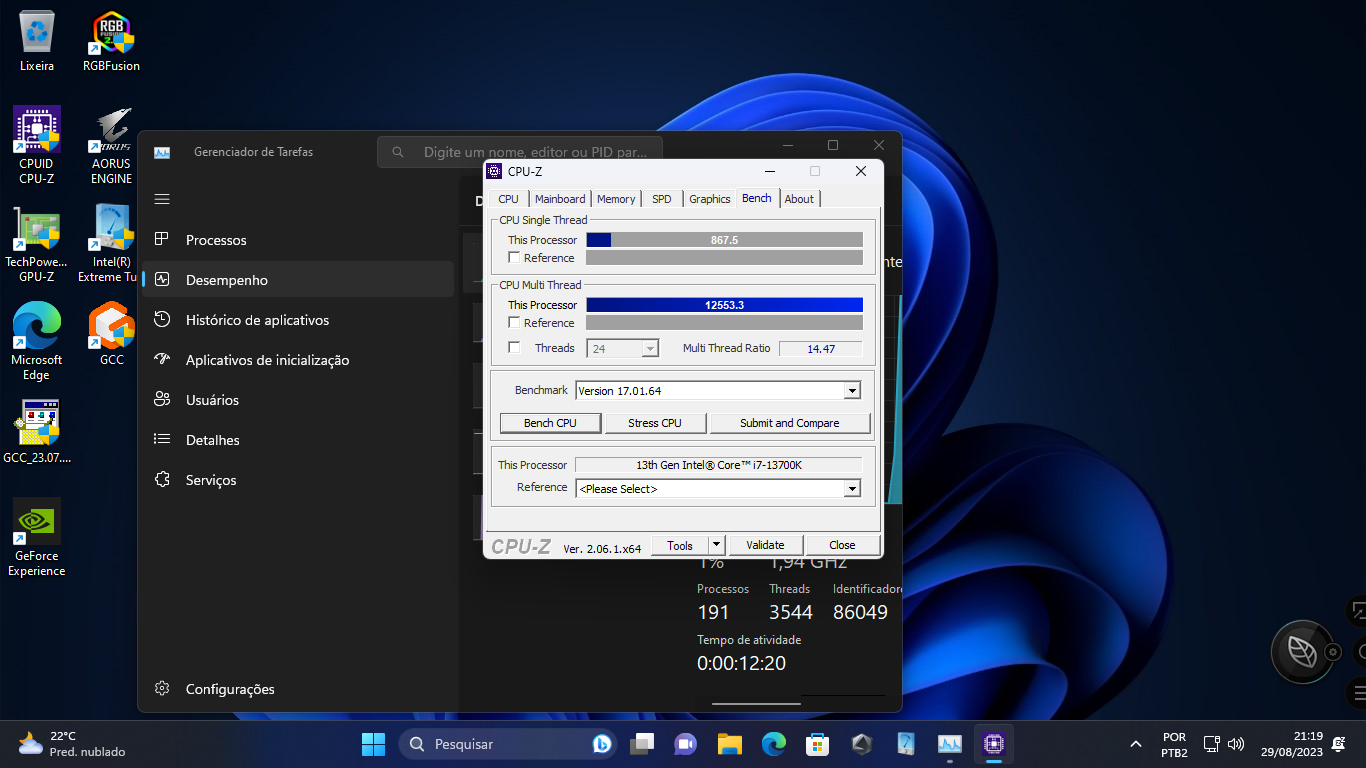This screenshot has width=1366, height=768.
Task: Click Bing icon in search box
Action: click(x=602, y=744)
